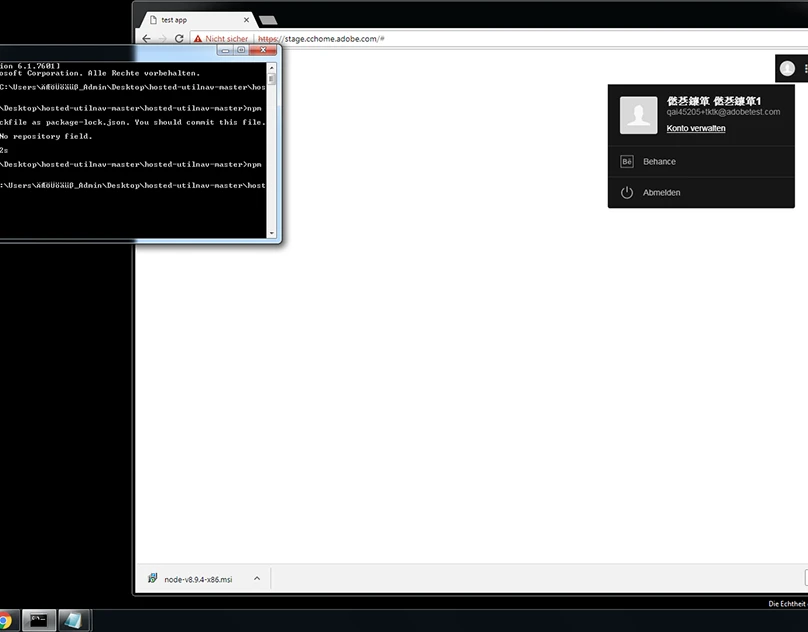The height and width of the screenshot is (632, 808).
Task: Click the profile avatar icon in header
Action: point(787,68)
